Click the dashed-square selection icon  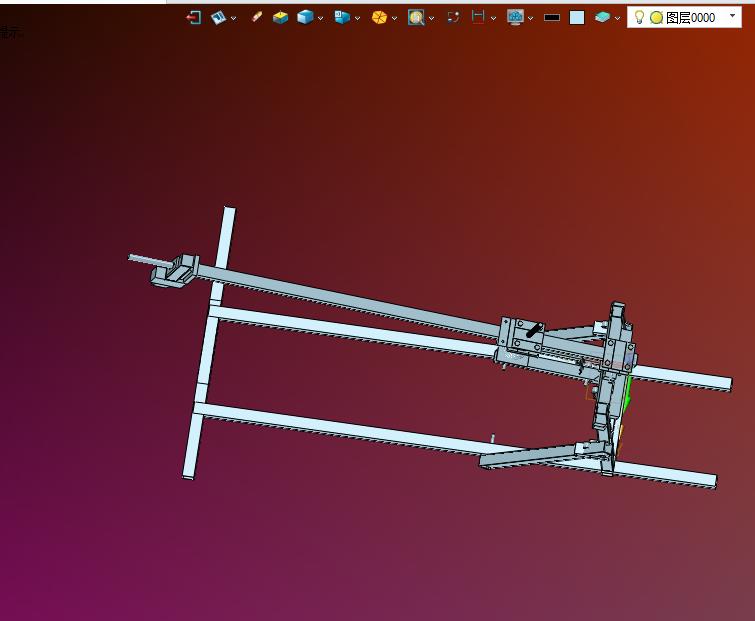click(x=453, y=18)
